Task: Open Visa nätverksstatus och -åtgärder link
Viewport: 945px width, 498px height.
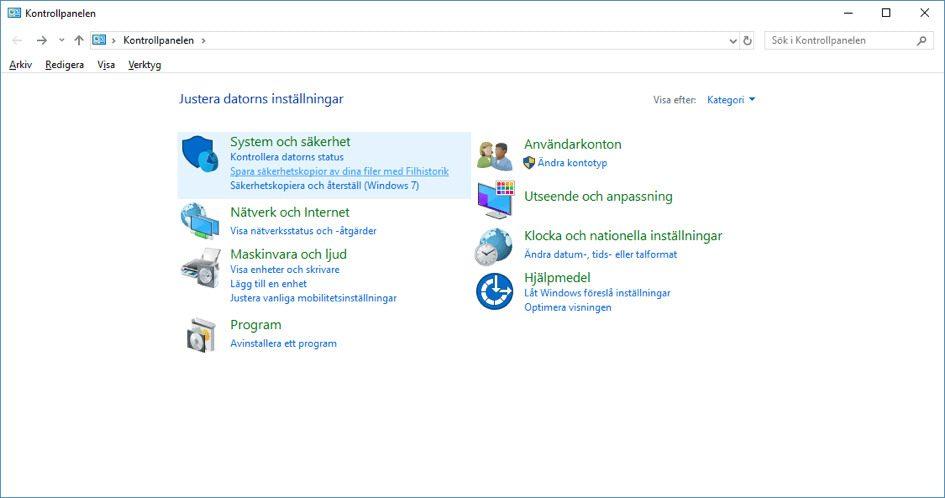Action: (x=303, y=231)
